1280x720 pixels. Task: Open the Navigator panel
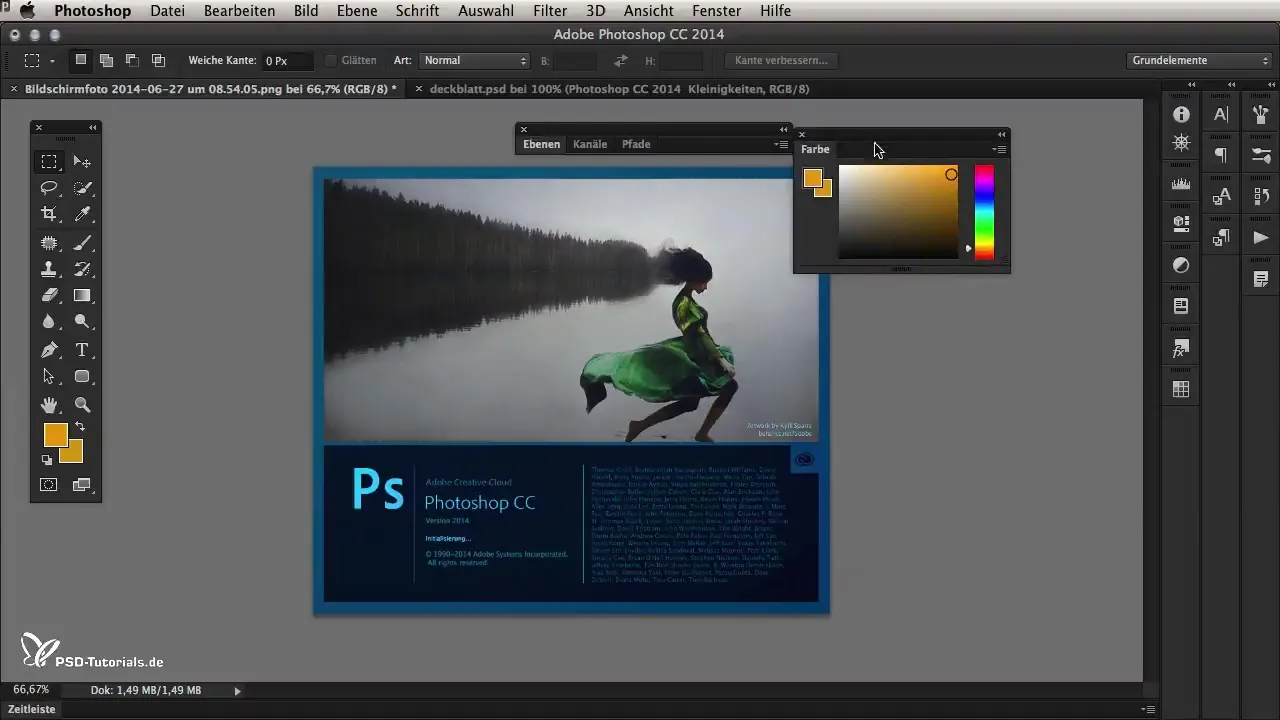pyautogui.click(x=1181, y=142)
